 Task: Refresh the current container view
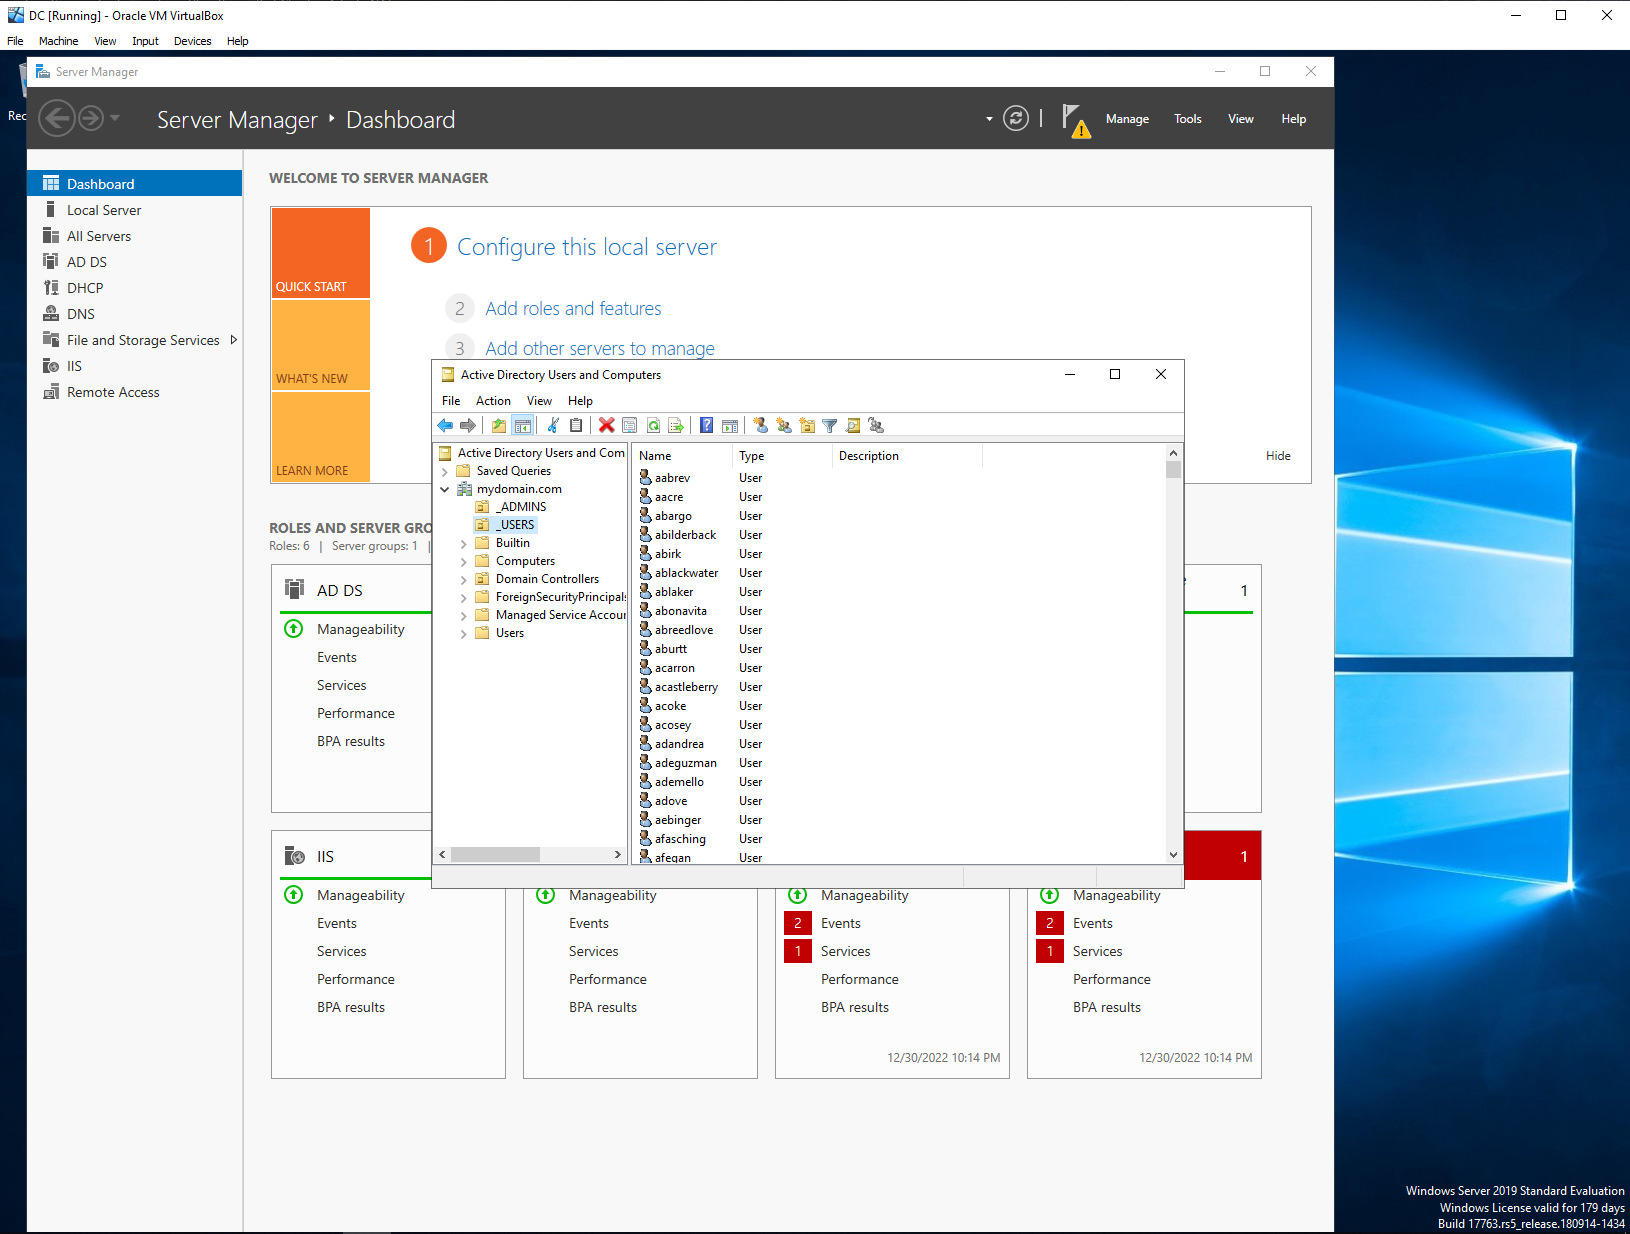[654, 425]
